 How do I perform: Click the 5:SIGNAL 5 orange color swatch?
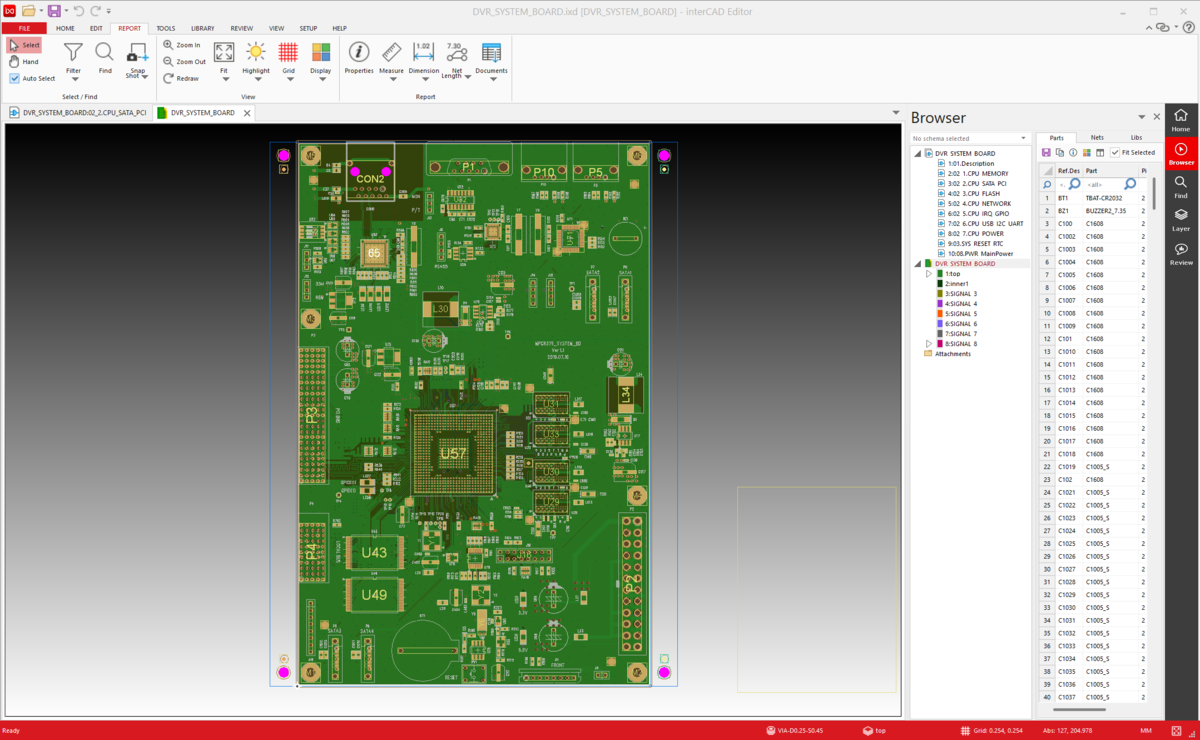(x=941, y=313)
